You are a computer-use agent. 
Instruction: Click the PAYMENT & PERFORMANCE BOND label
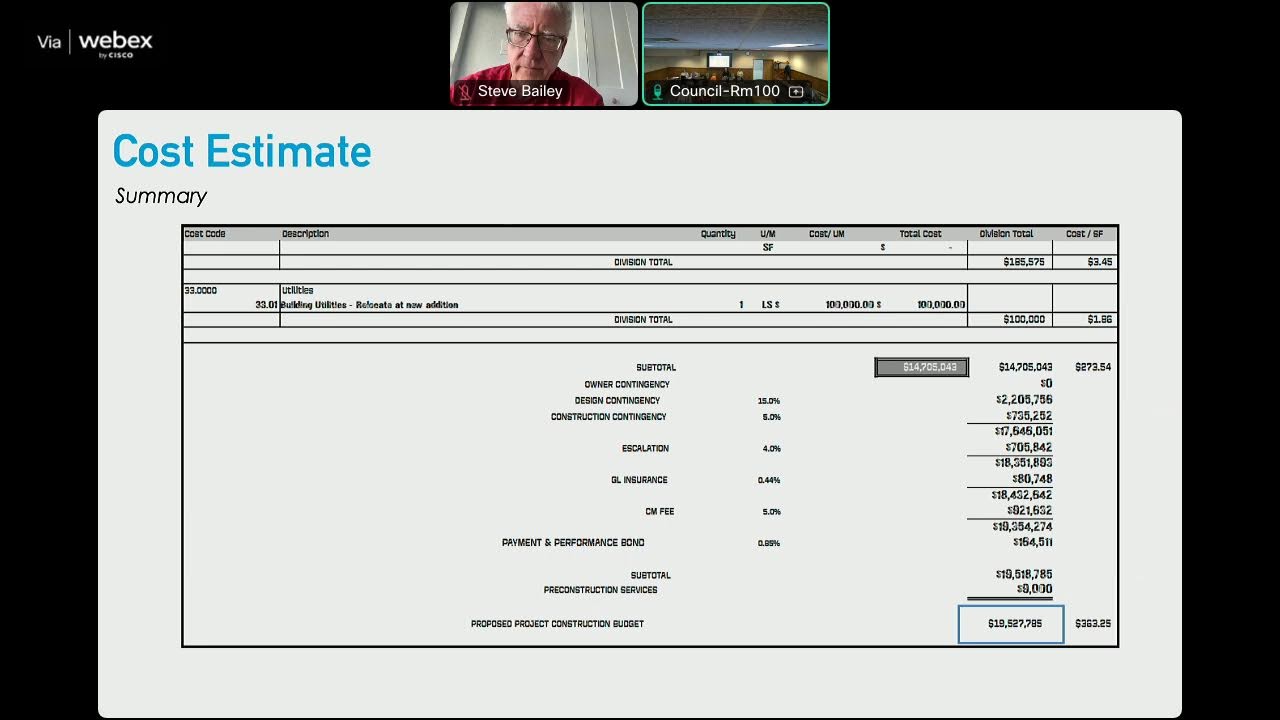point(573,543)
